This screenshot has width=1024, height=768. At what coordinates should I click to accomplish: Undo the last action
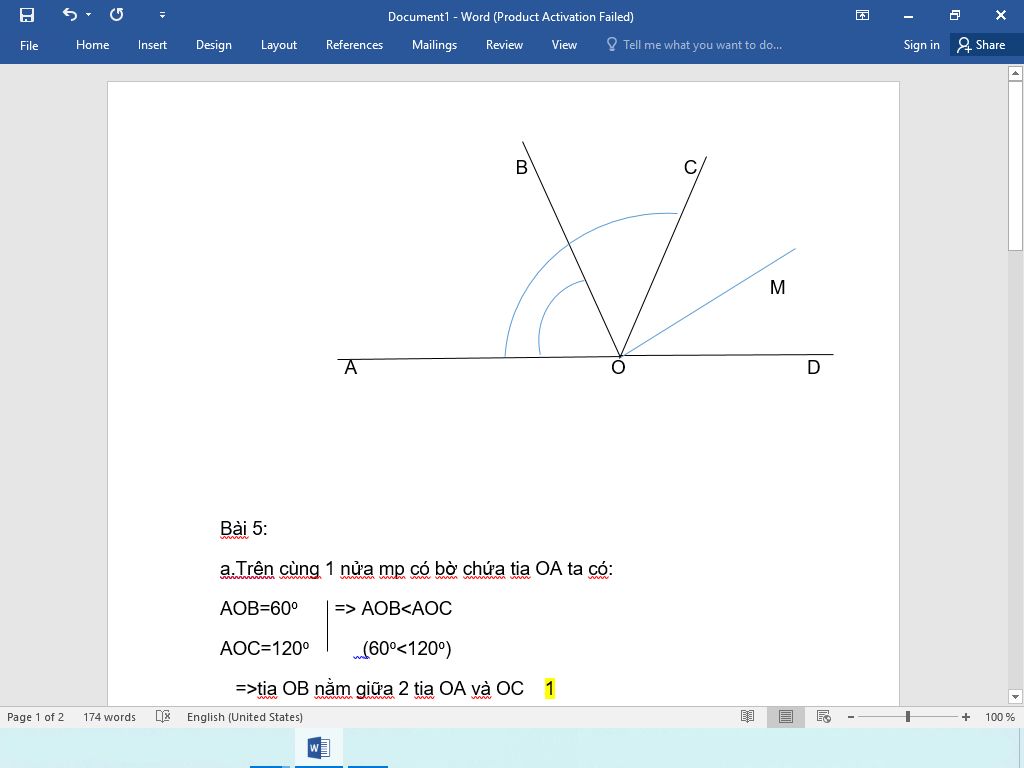pyautogui.click(x=70, y=14)
